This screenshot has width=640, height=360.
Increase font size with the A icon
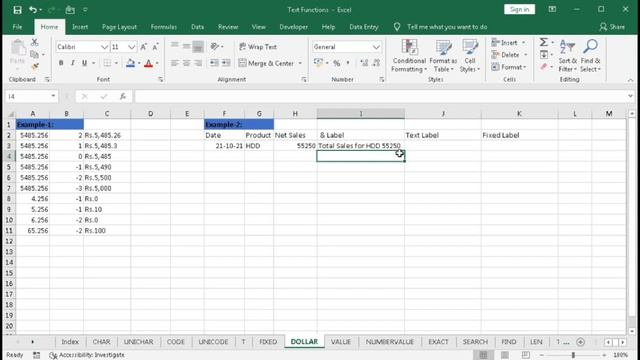(144, 47)
